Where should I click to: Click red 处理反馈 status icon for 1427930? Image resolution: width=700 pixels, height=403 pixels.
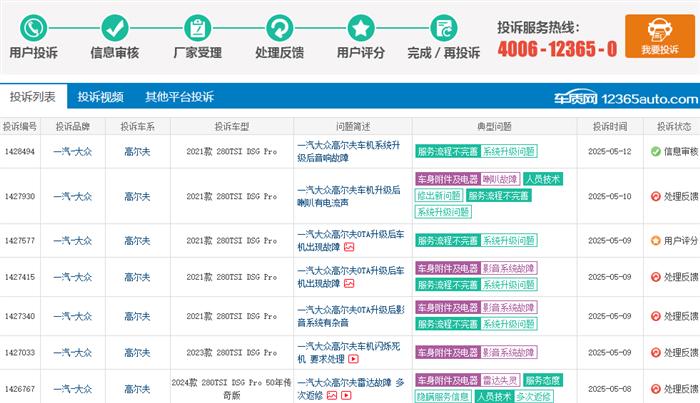(655, 196)
